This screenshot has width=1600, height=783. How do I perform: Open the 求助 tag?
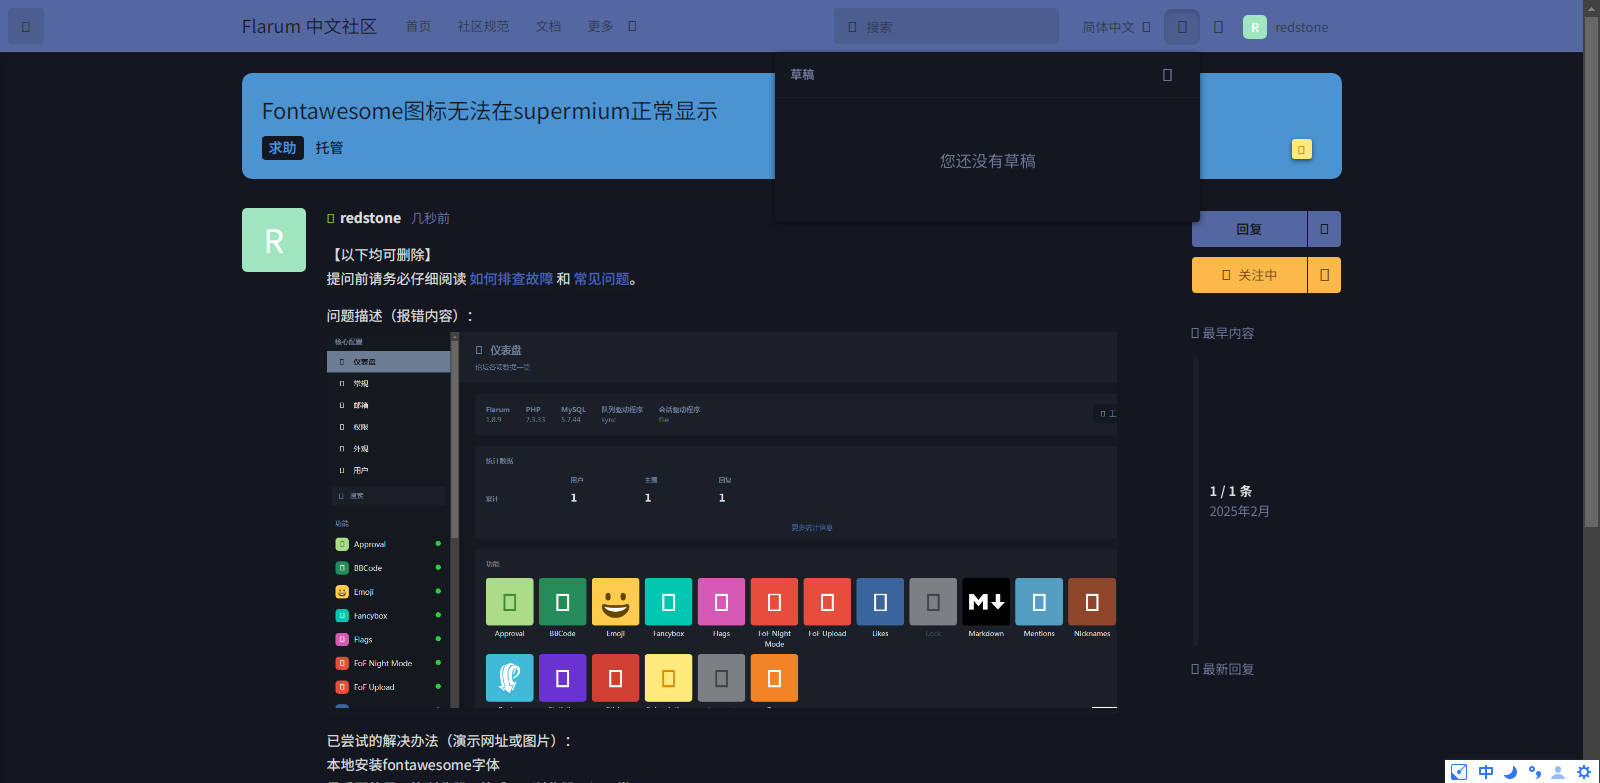pos(283,148)
